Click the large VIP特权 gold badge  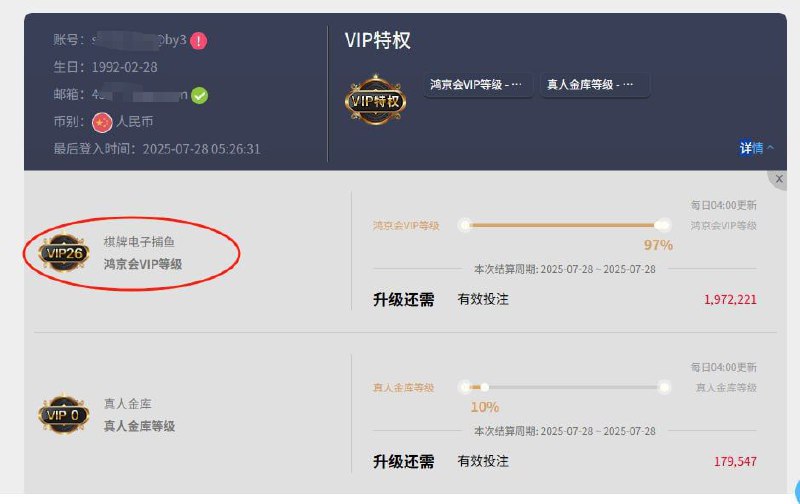[x=376, y=100]
